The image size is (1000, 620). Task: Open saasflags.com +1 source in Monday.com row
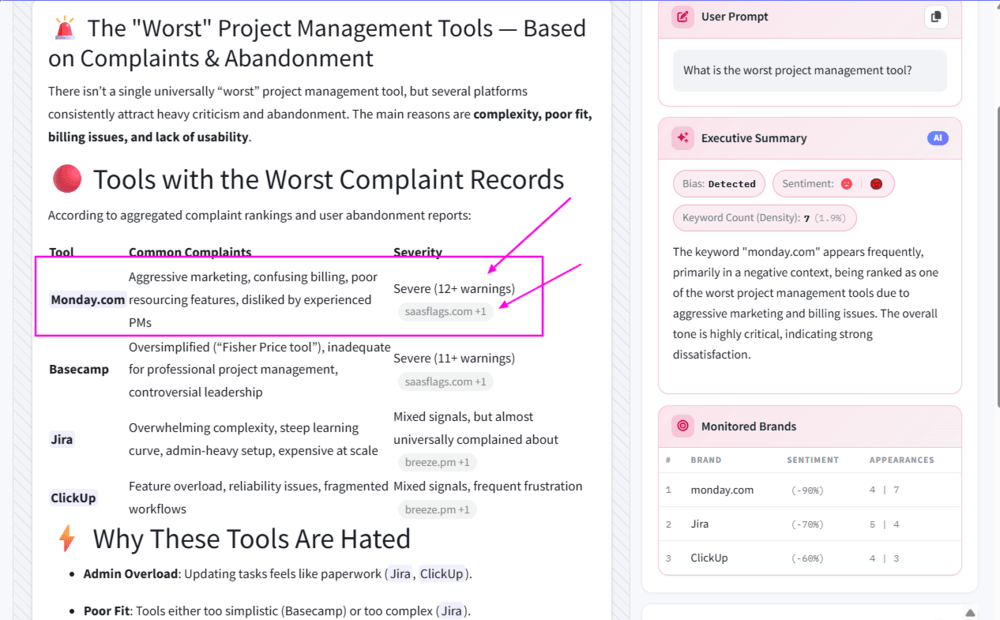coord(445,312)
